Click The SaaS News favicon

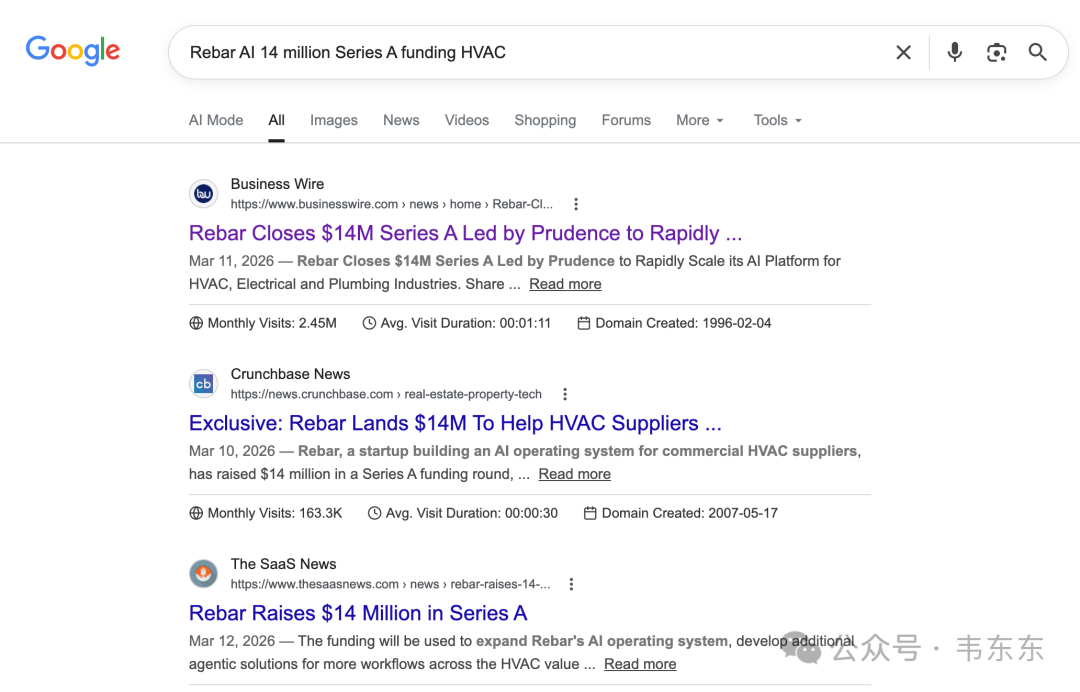[203, 574]
